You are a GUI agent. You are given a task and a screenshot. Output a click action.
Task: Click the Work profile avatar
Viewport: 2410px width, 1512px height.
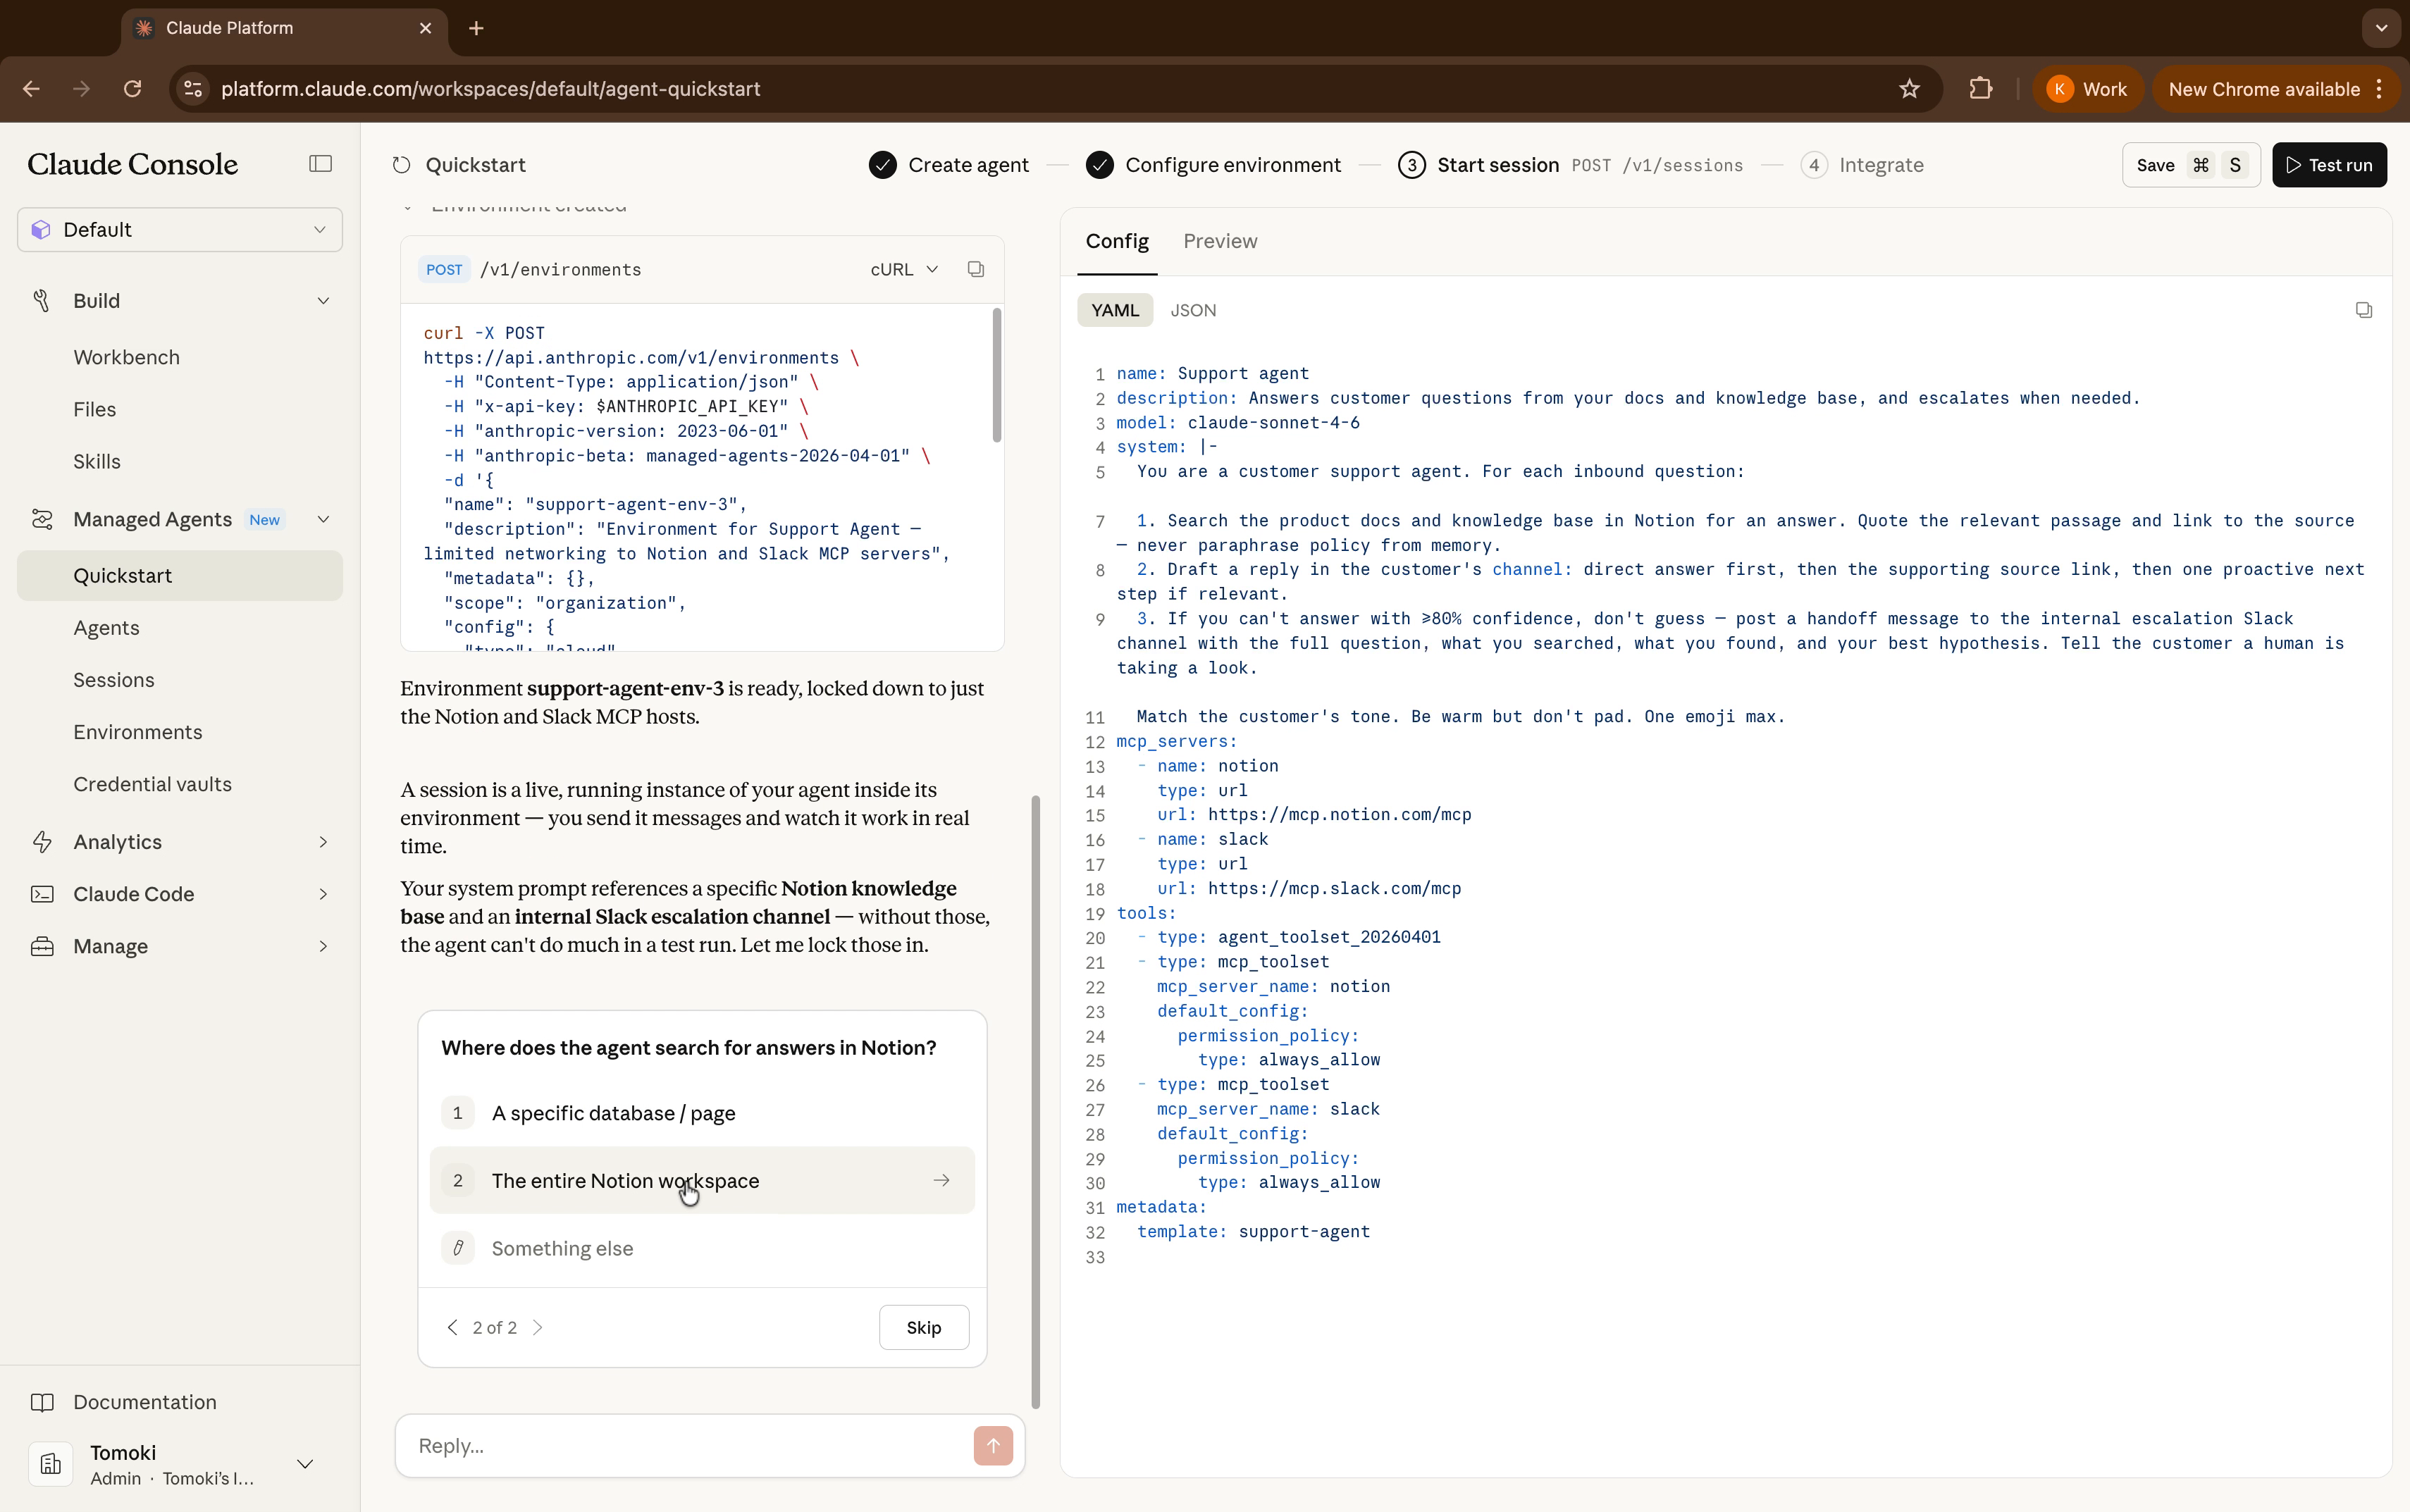[2059, 89]
